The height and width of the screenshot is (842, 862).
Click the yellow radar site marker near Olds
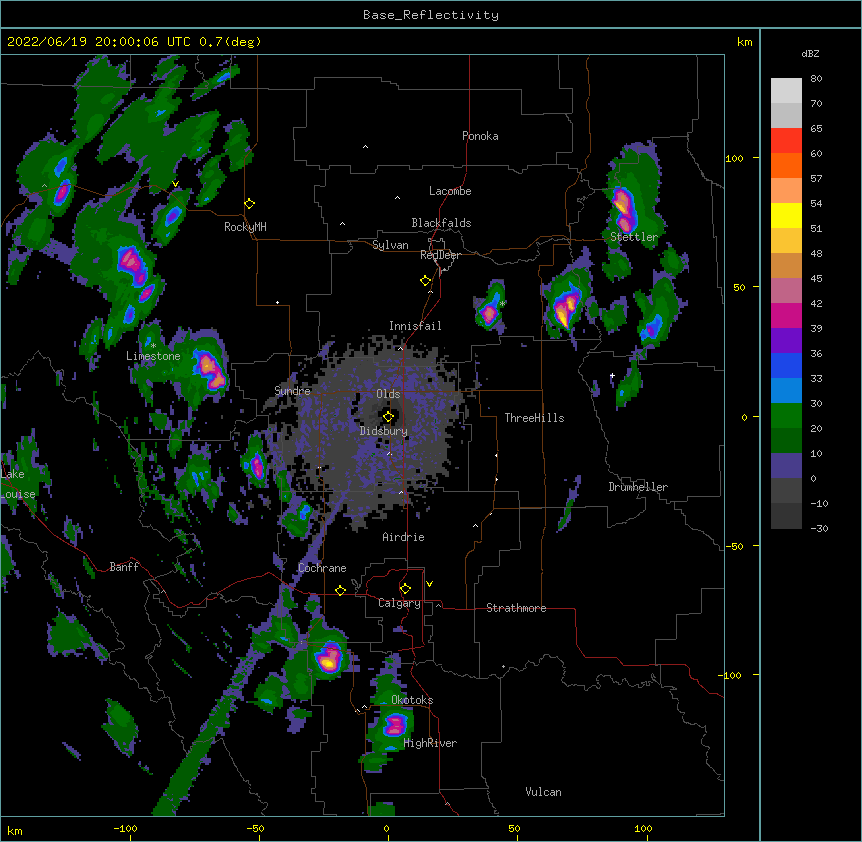(x=388, y=417)
